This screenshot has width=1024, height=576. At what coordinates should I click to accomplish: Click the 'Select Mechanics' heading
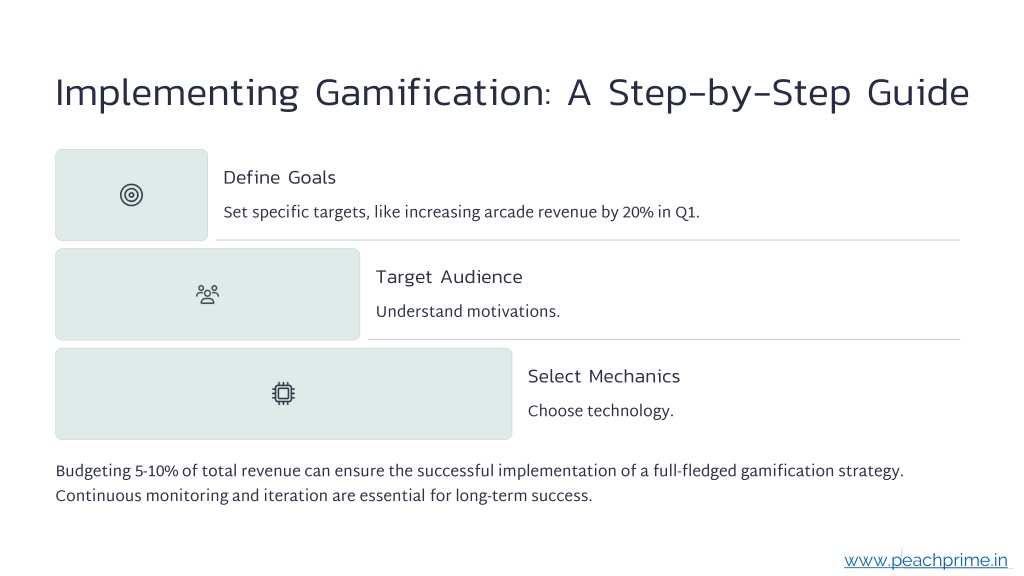(604, 376)
